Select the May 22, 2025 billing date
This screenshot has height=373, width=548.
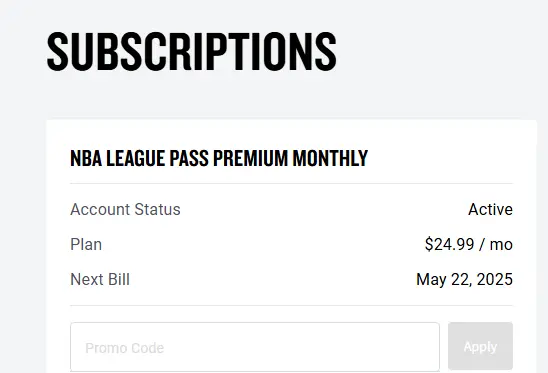(464, 280)
